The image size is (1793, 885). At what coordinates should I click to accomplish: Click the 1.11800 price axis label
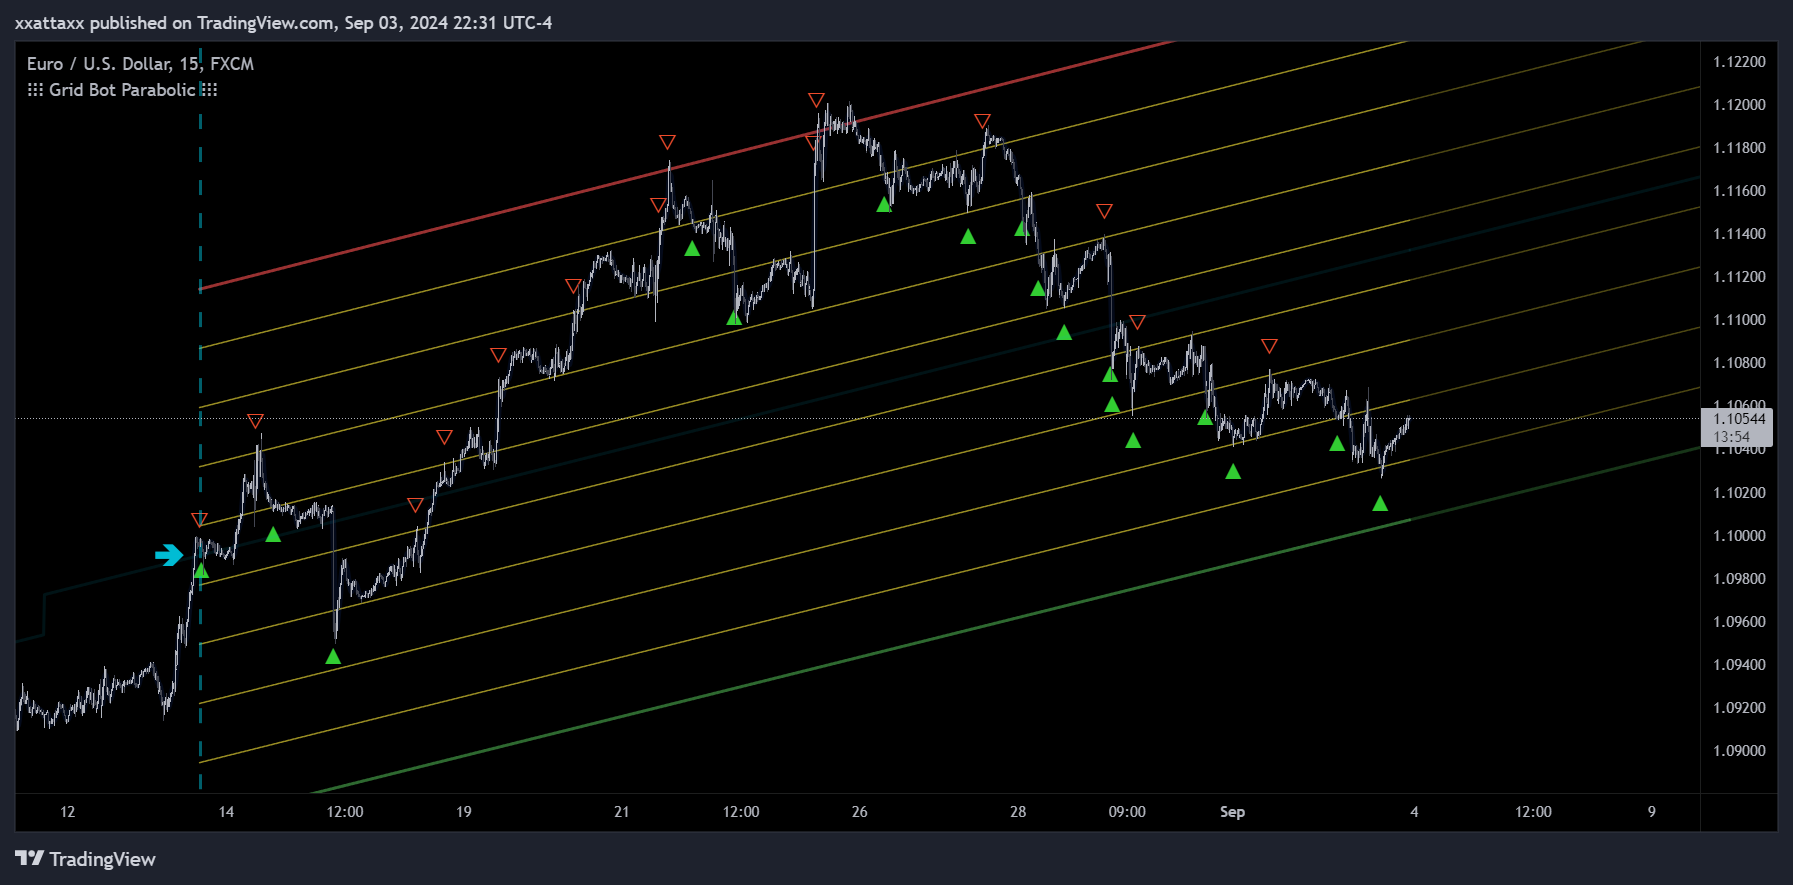click(x=1739, y=148)
